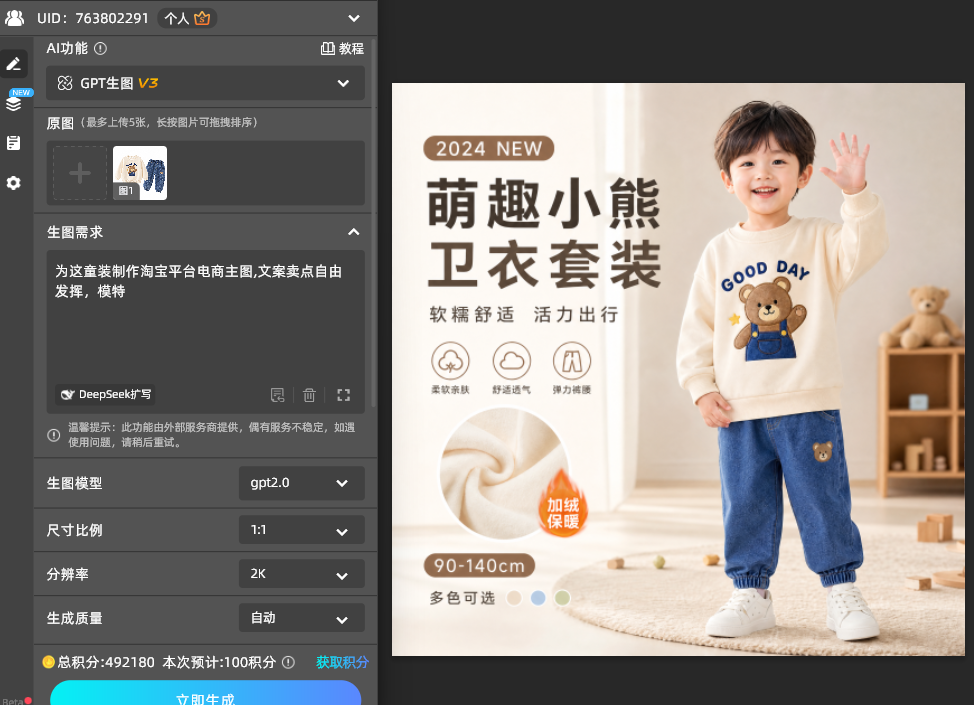Open the 生成质量 自动 dropdown
This screenshot has width=974, height=705.
(x=302, y=618)
